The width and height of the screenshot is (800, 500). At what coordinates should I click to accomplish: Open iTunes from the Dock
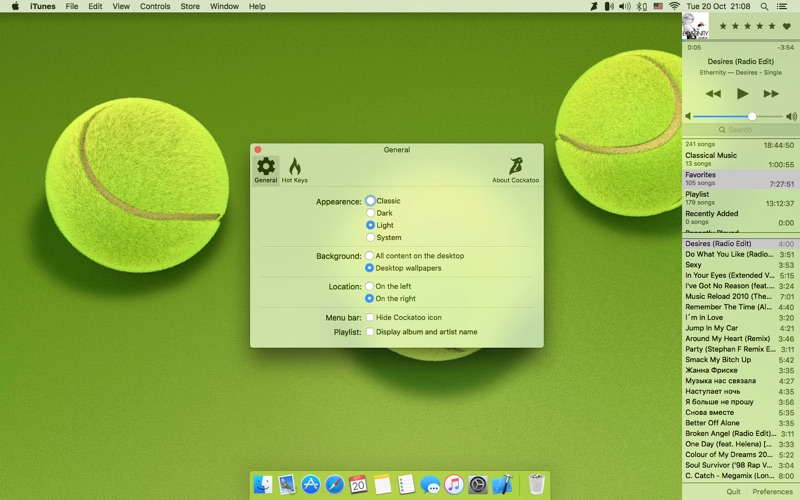[x=454, y=484]
